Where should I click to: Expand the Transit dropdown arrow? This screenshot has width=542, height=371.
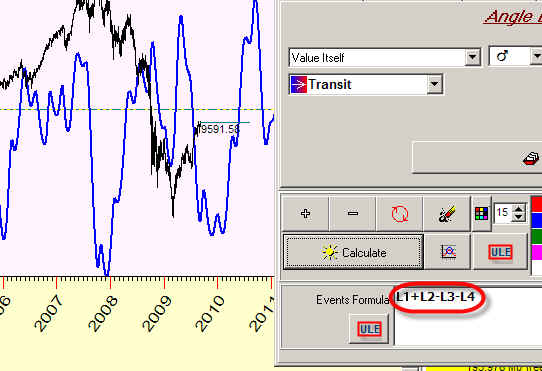point(434,84)
